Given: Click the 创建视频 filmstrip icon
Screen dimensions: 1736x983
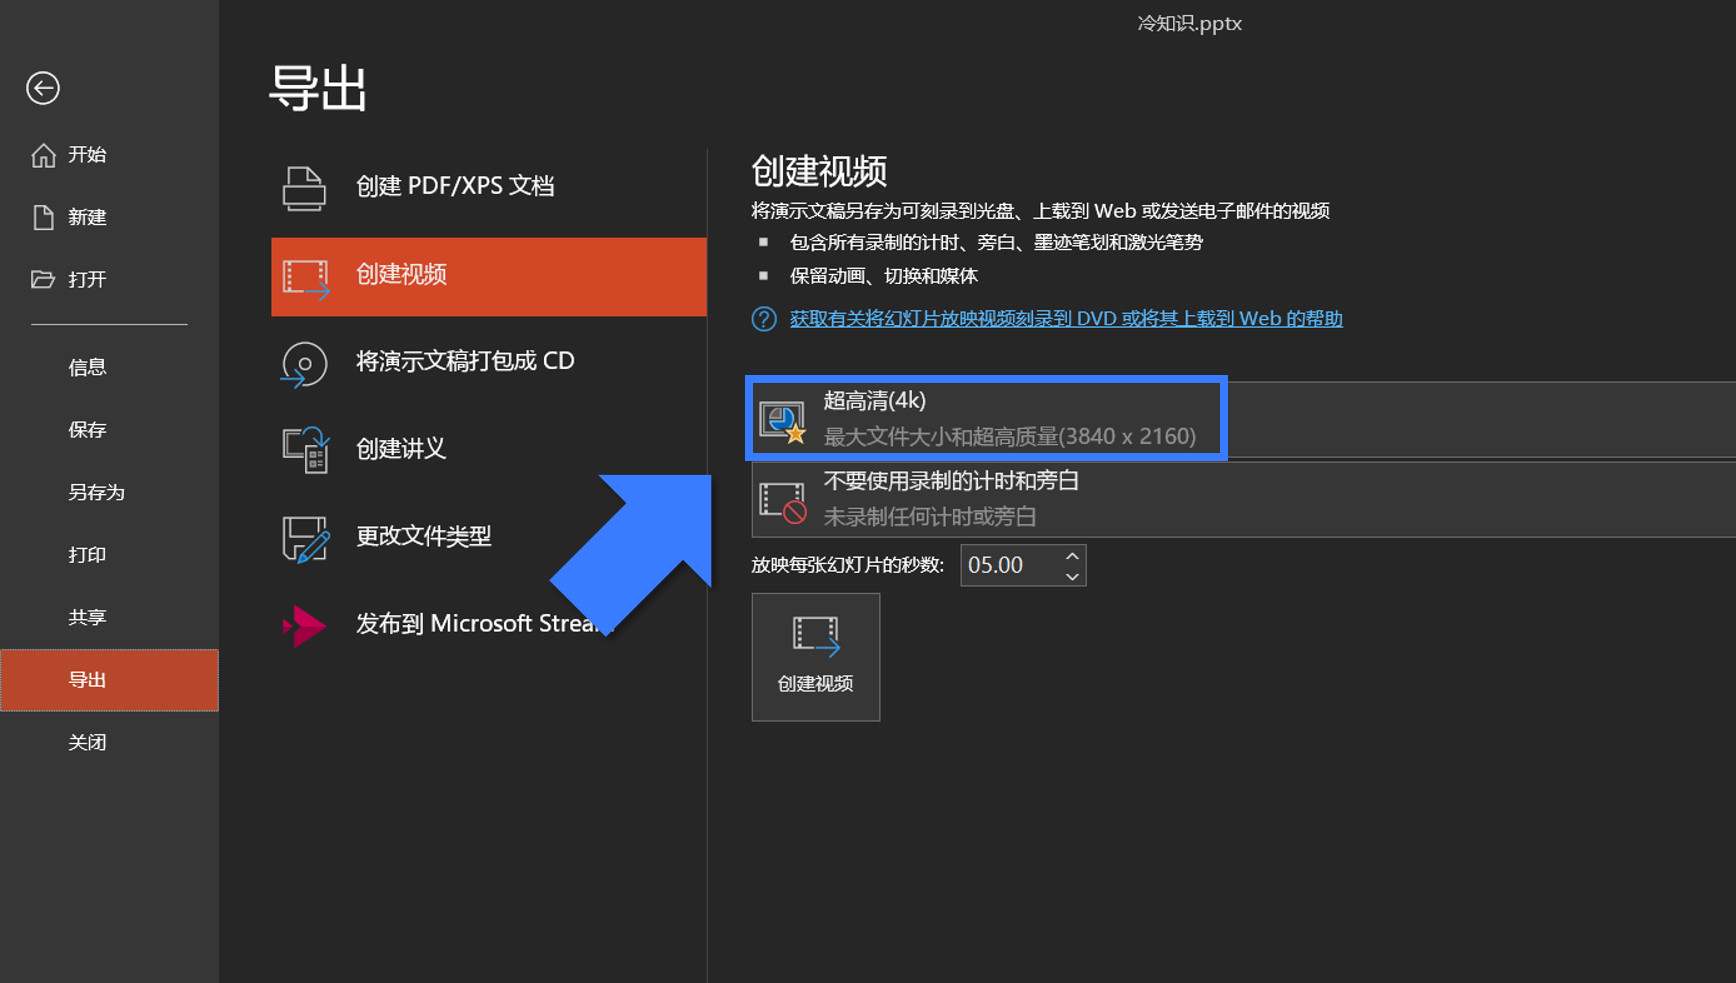Looking at the screenshot, I should [307, 277].
